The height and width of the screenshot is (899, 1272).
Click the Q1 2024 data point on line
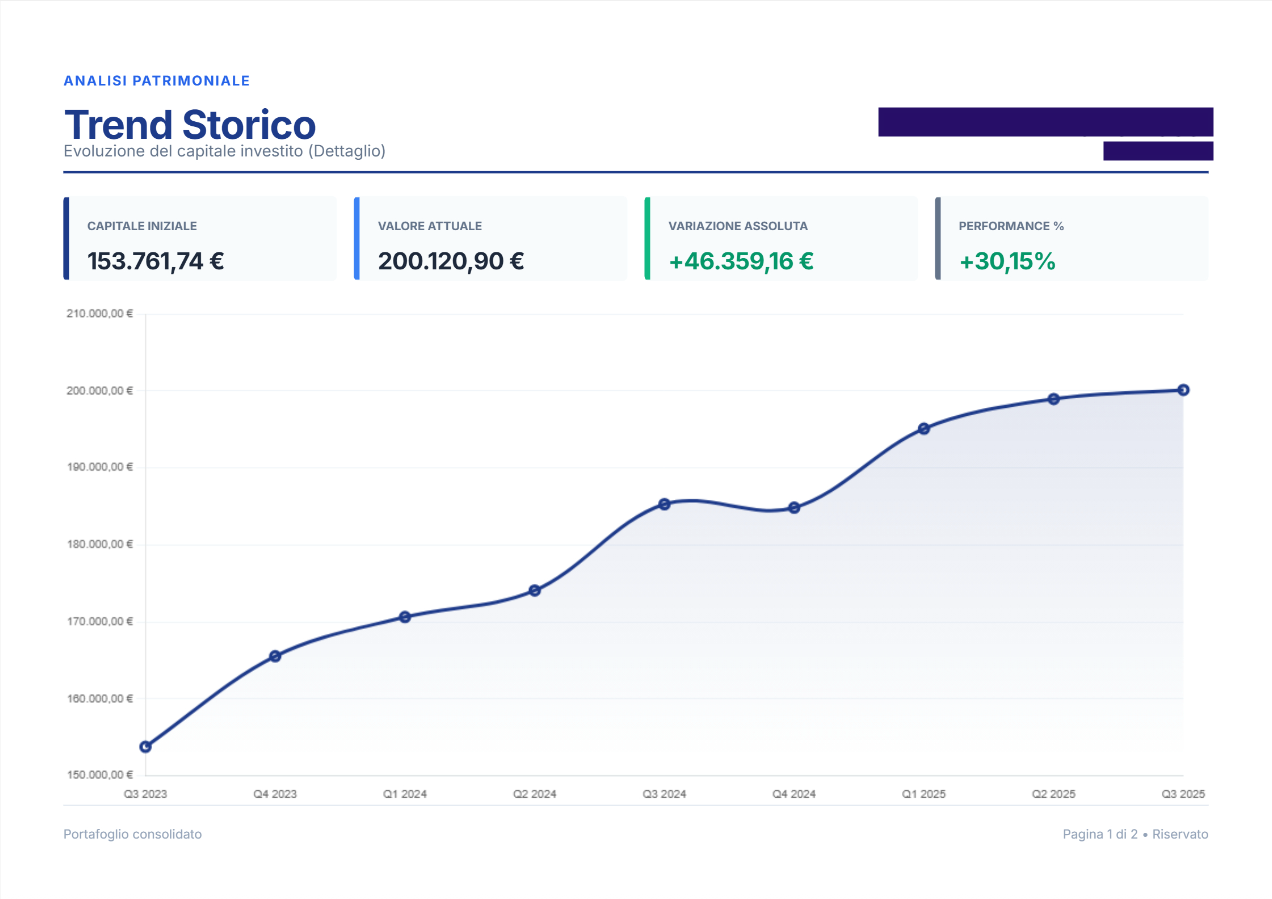405,617
